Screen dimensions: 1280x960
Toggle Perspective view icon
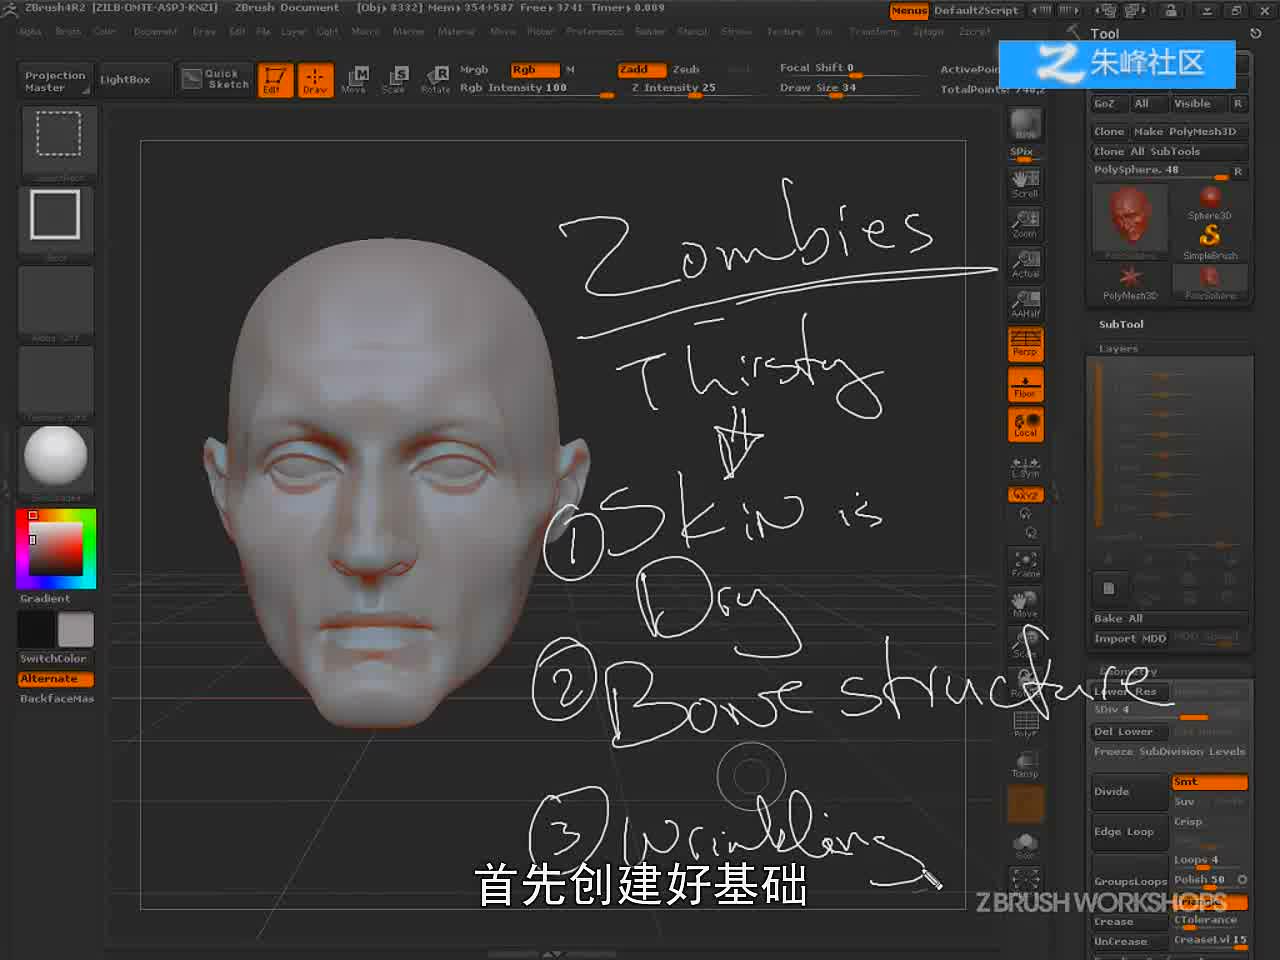(x=1025, y=343)
